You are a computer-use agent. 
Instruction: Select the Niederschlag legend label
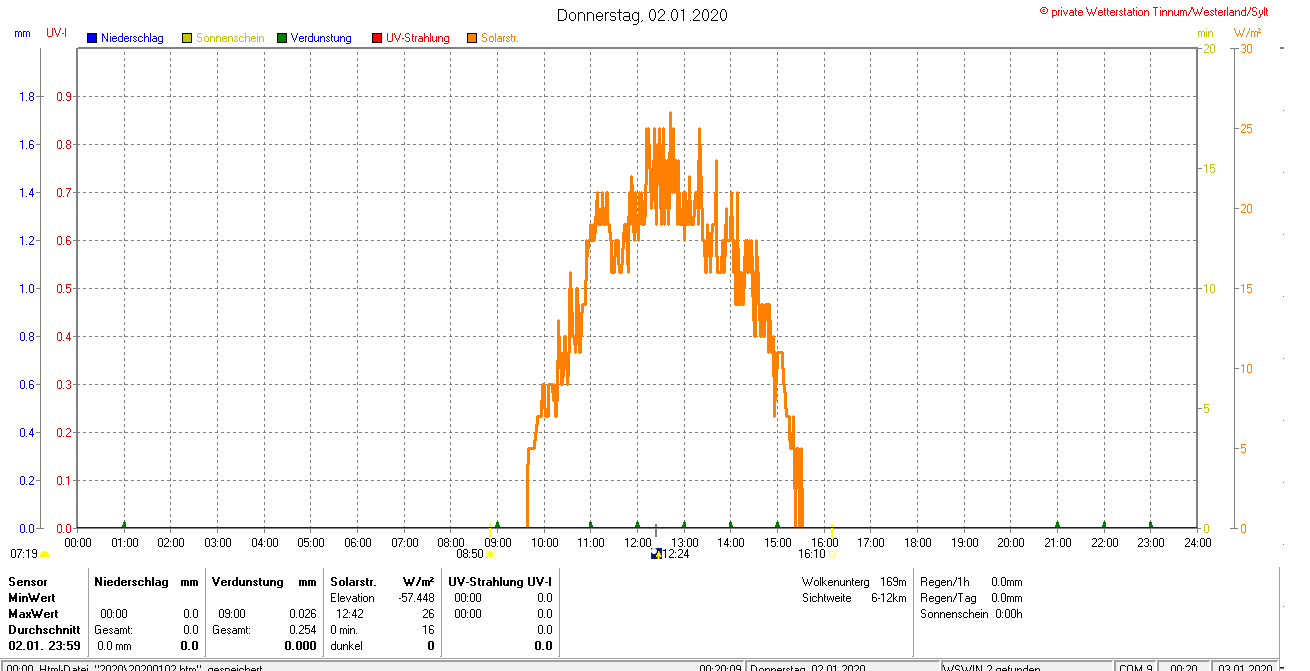(x=132, y=38)
